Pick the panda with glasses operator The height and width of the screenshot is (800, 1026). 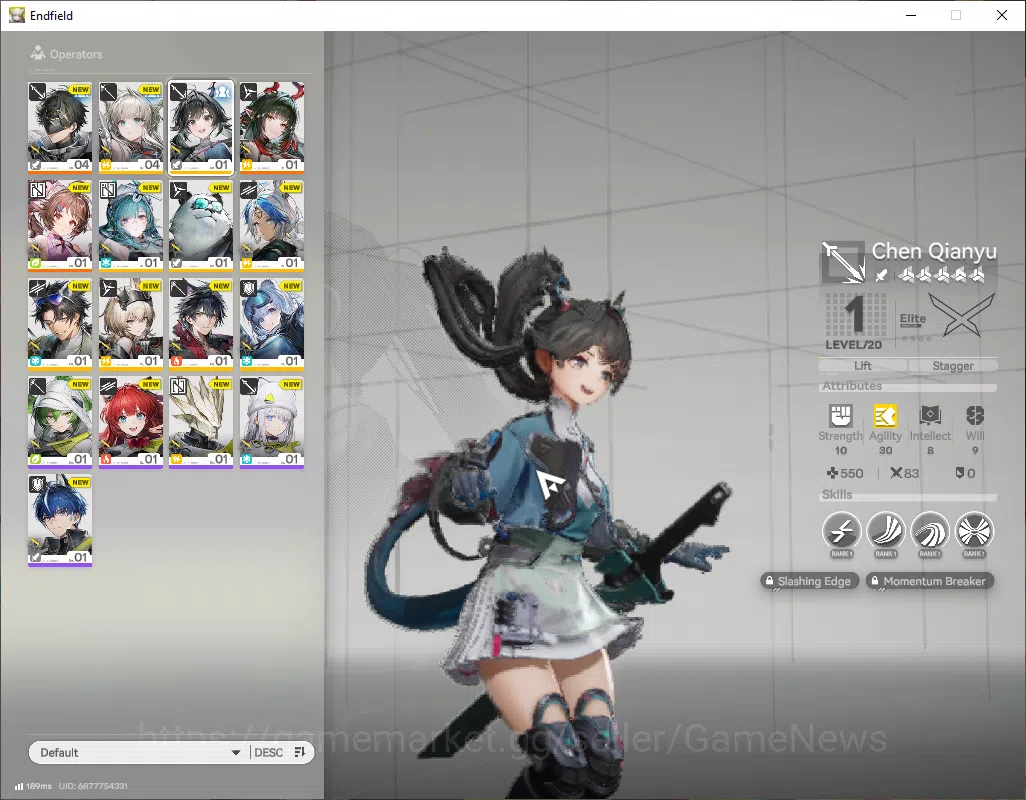pyautogui.click(x=201, y=225)
